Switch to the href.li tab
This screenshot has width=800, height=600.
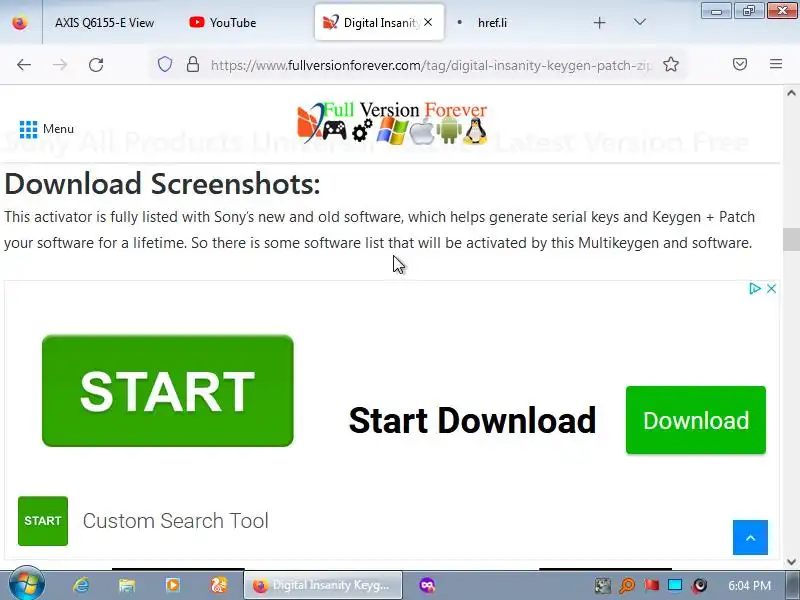pos(492,22)
